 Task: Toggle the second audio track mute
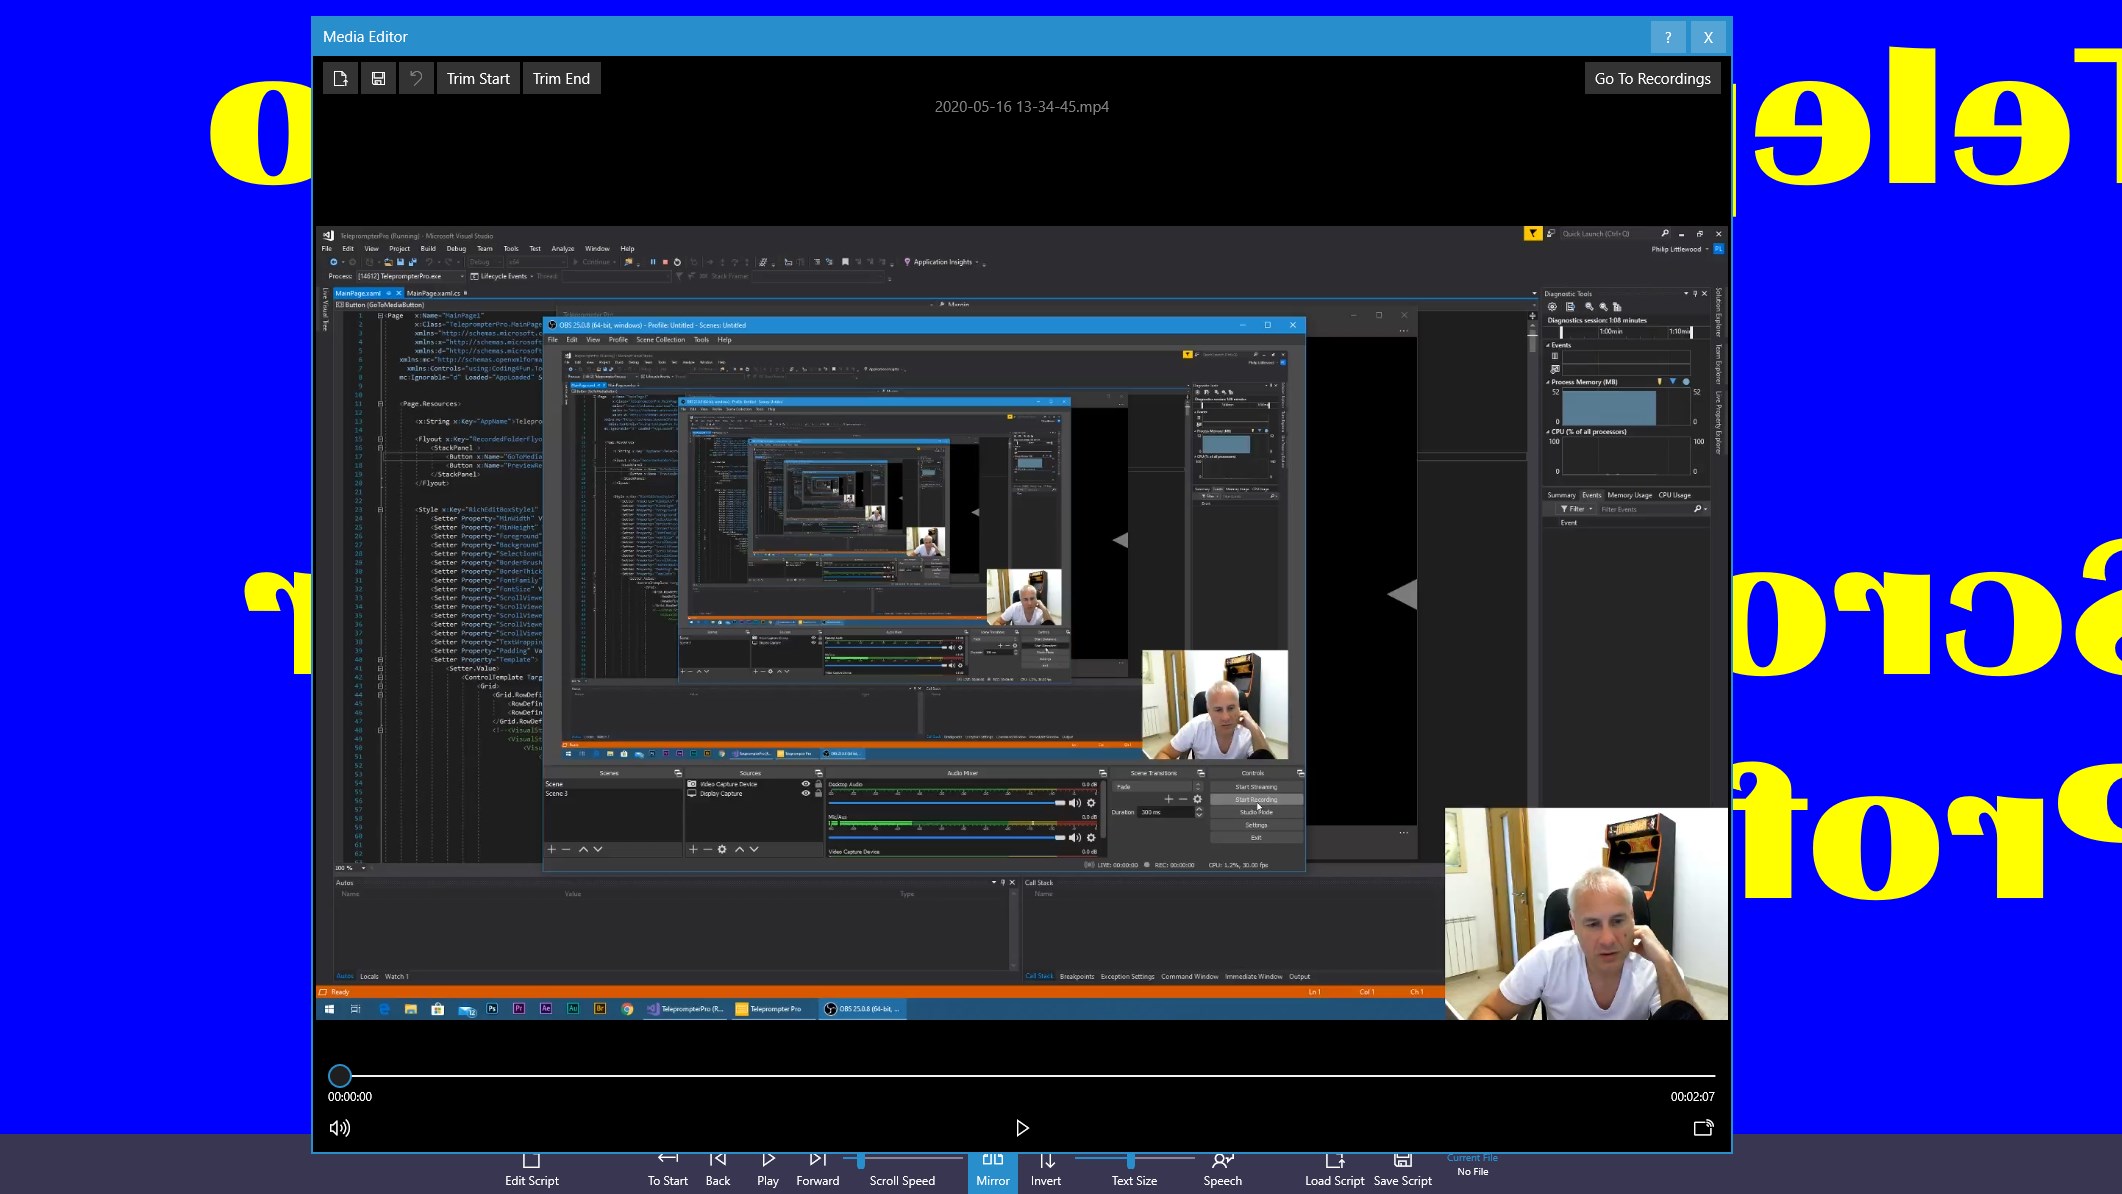1076,837
